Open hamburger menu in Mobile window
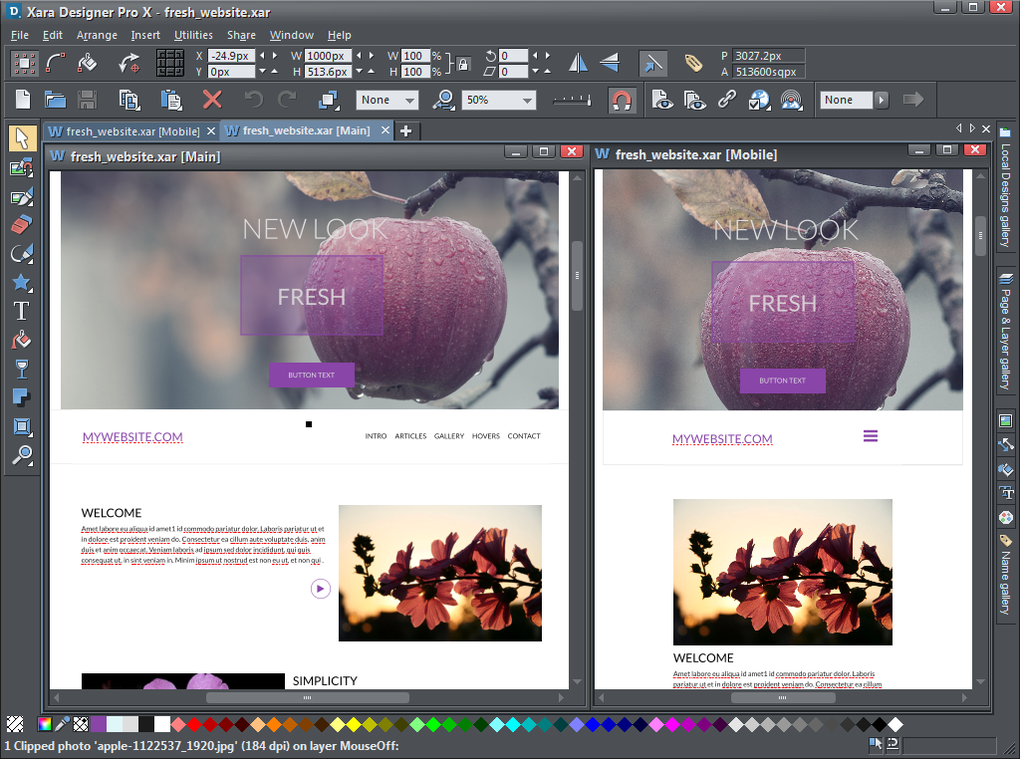 click(870, 436)
